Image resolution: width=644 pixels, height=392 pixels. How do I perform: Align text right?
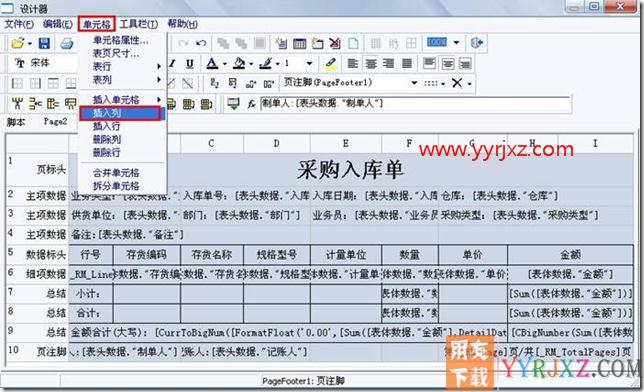tap(389, 63)
